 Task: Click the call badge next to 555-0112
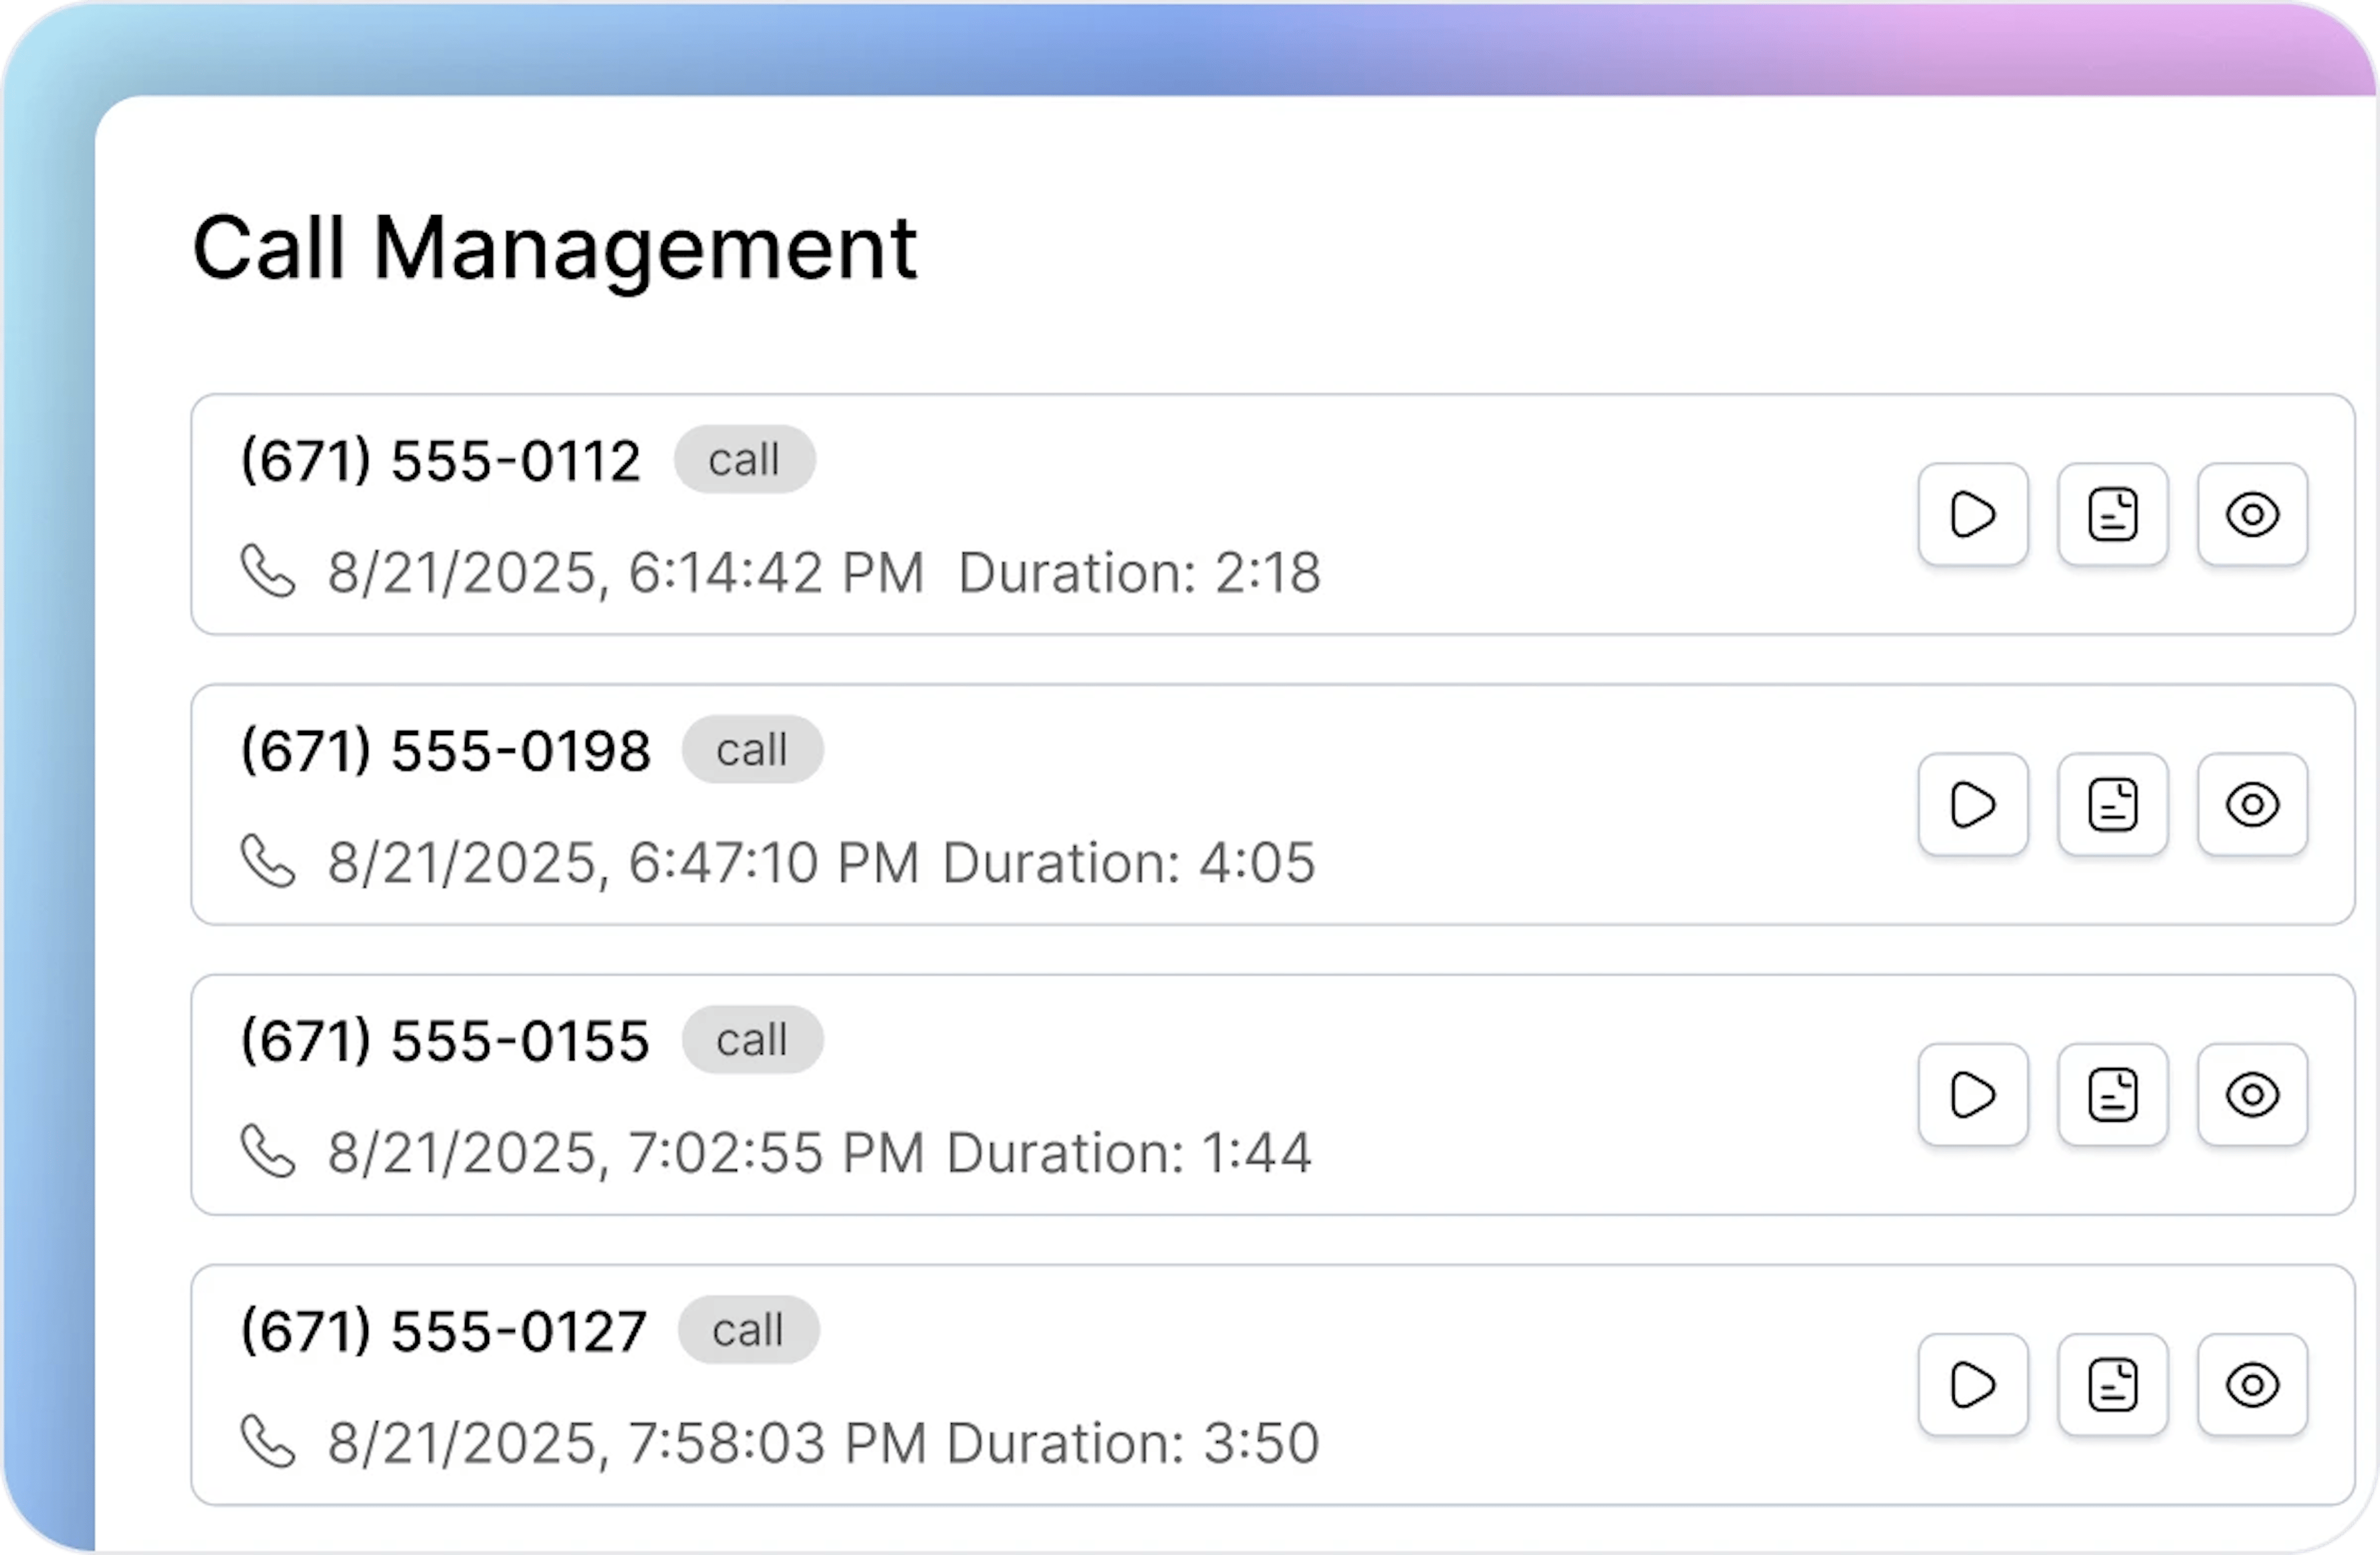coord(744,460)
